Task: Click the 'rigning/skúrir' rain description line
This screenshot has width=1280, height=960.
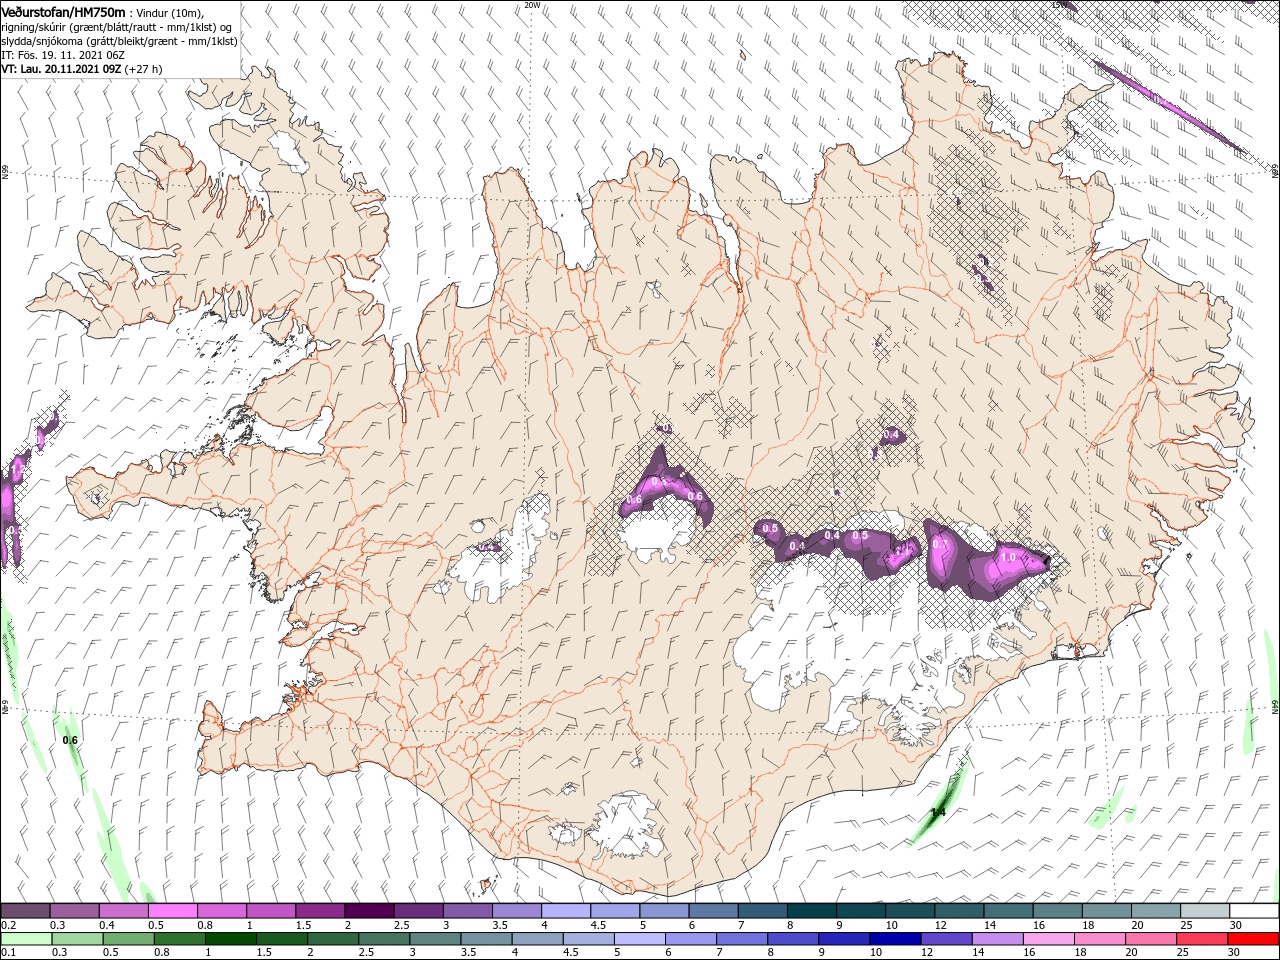Action: coord(117,27)
